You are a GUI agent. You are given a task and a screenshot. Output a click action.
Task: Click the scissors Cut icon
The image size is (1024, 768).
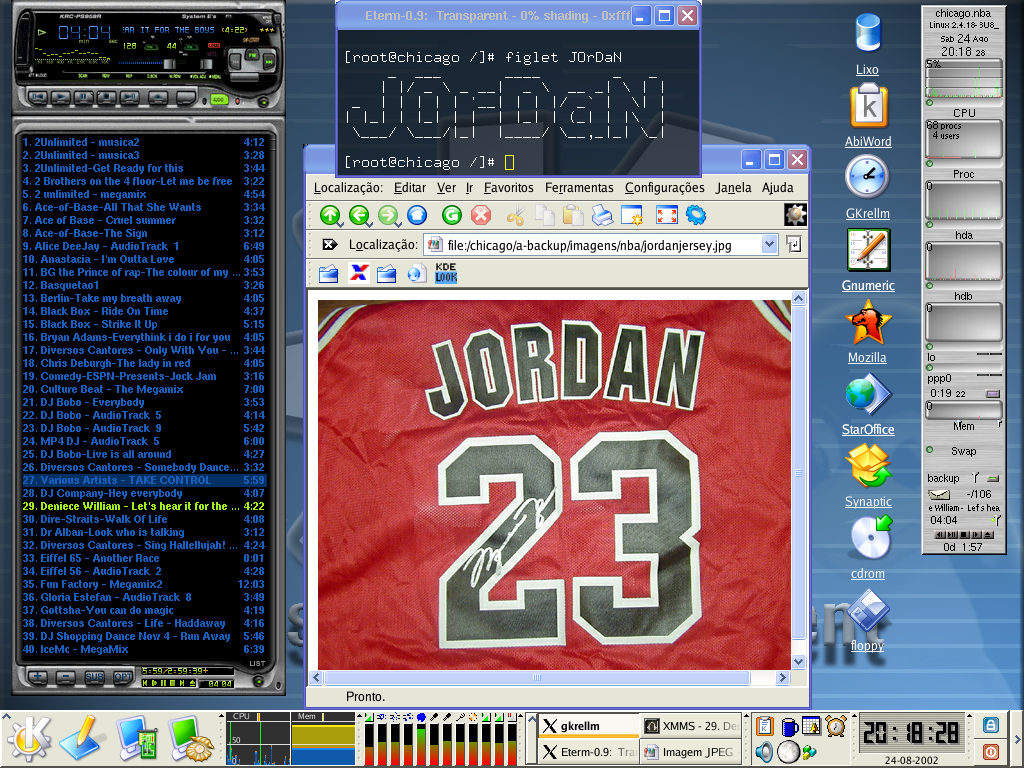click(515, 215)
